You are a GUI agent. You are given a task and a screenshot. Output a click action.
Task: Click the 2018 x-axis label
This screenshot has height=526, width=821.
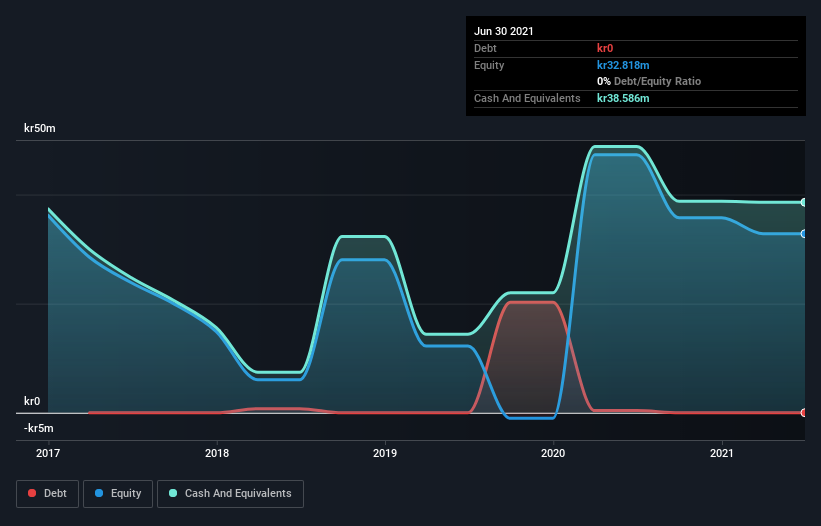click(x=217, y=453)
